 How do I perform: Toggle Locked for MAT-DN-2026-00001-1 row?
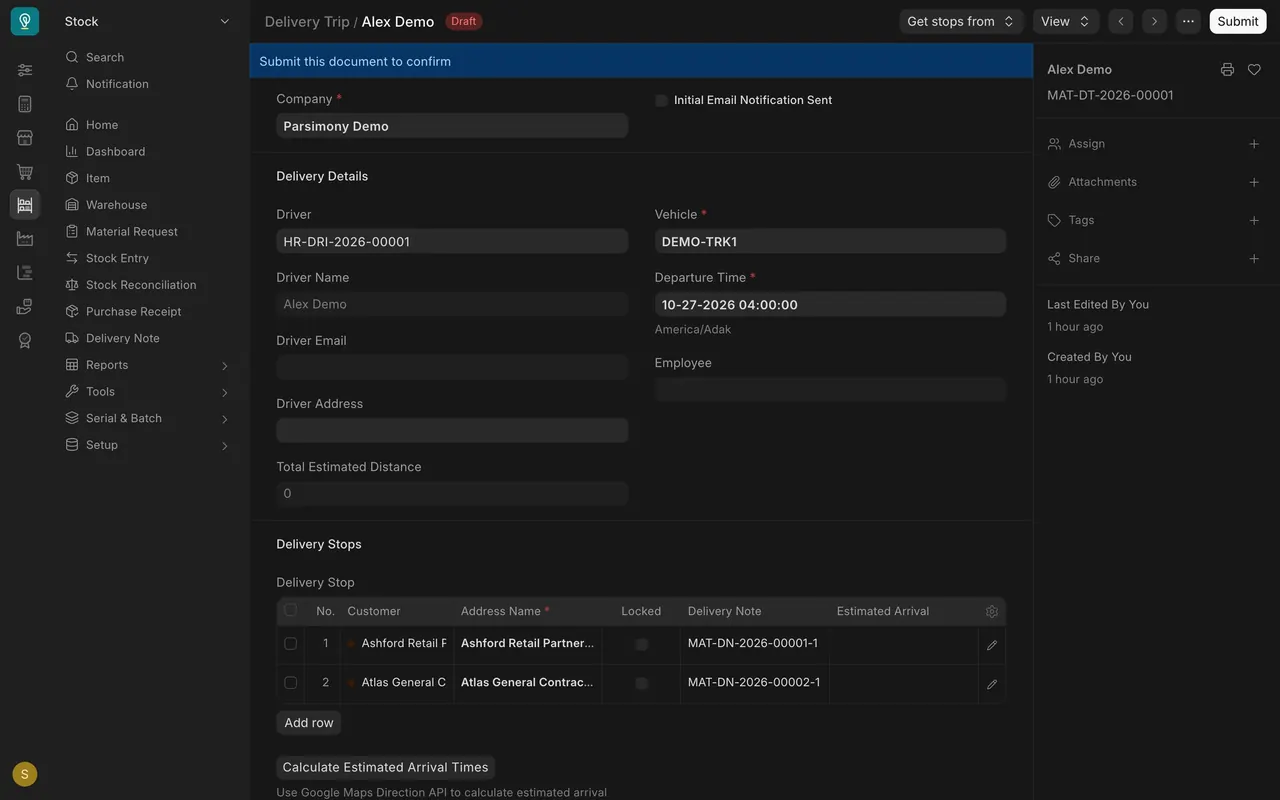click(641, 644)
